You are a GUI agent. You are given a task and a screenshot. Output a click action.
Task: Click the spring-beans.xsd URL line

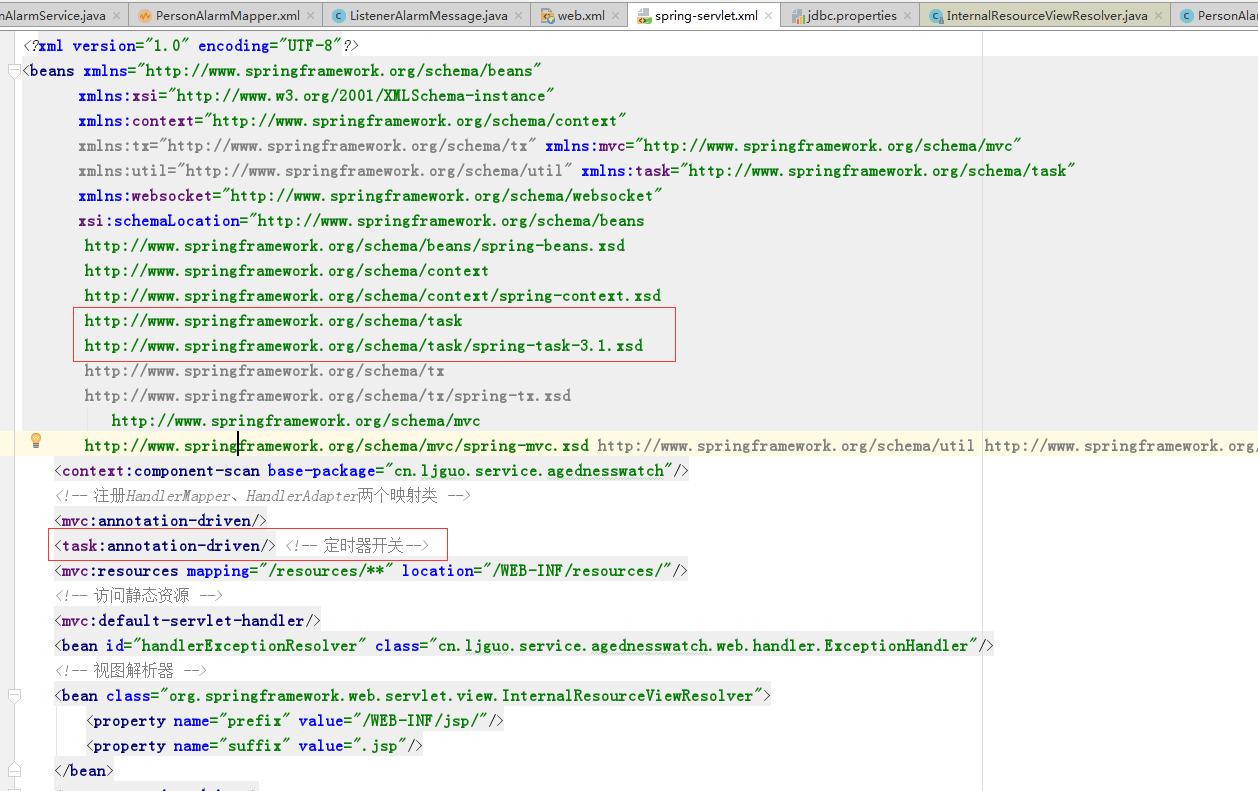(x=355, y=246)
